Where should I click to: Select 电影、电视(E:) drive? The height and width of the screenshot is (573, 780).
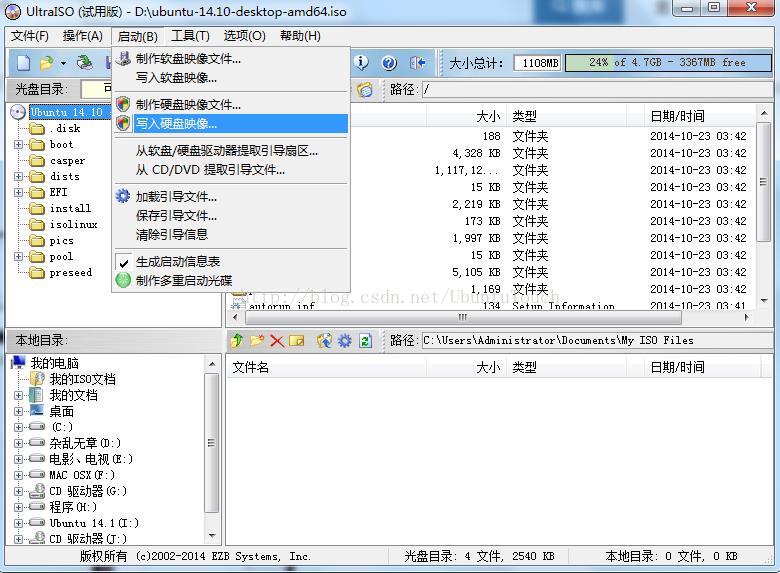pos(91,459)
